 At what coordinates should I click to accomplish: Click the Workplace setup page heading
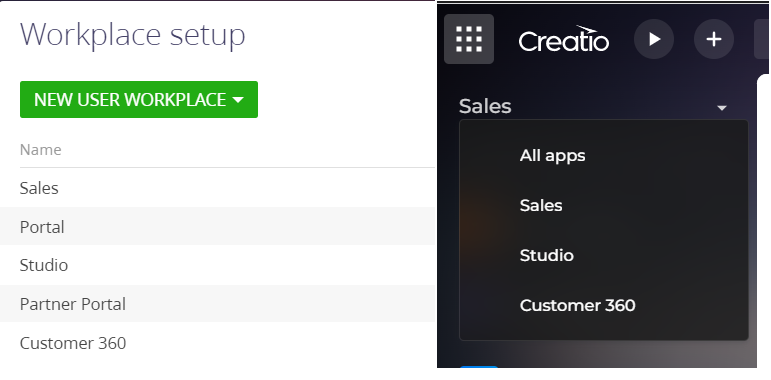[132, 35]
